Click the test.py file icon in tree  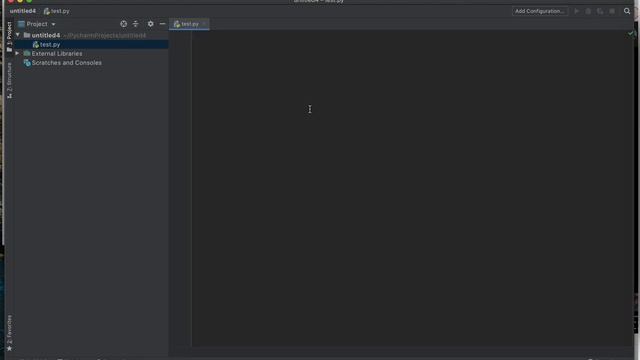[36, 44]
